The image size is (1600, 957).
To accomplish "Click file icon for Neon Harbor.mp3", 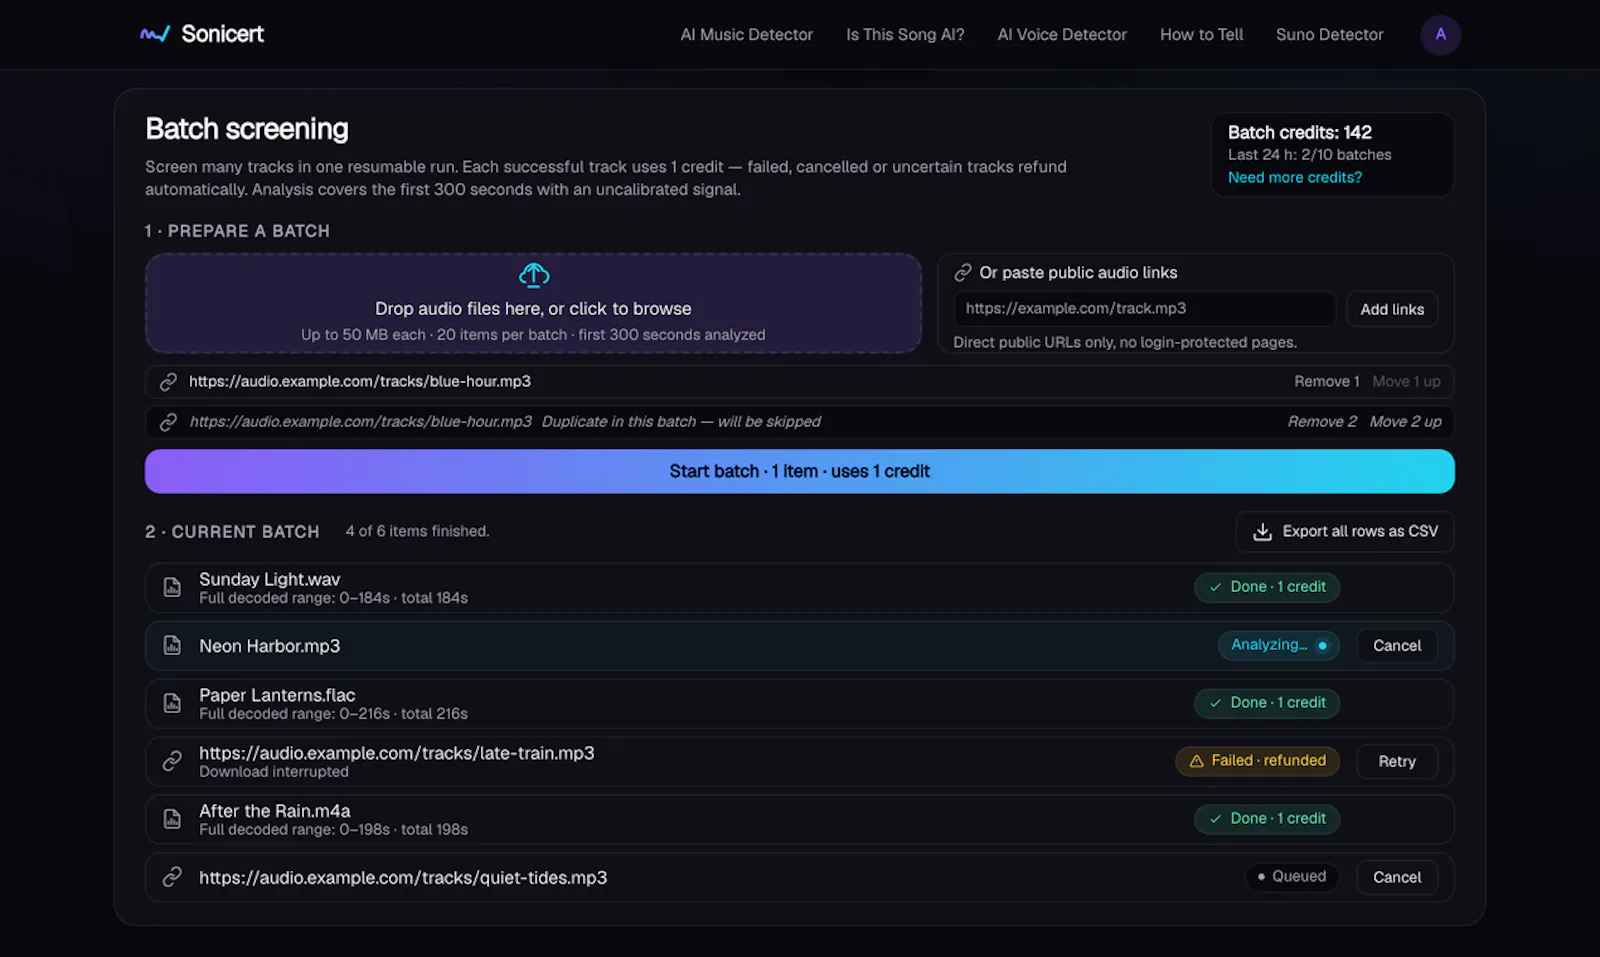I will pos(172,646).
